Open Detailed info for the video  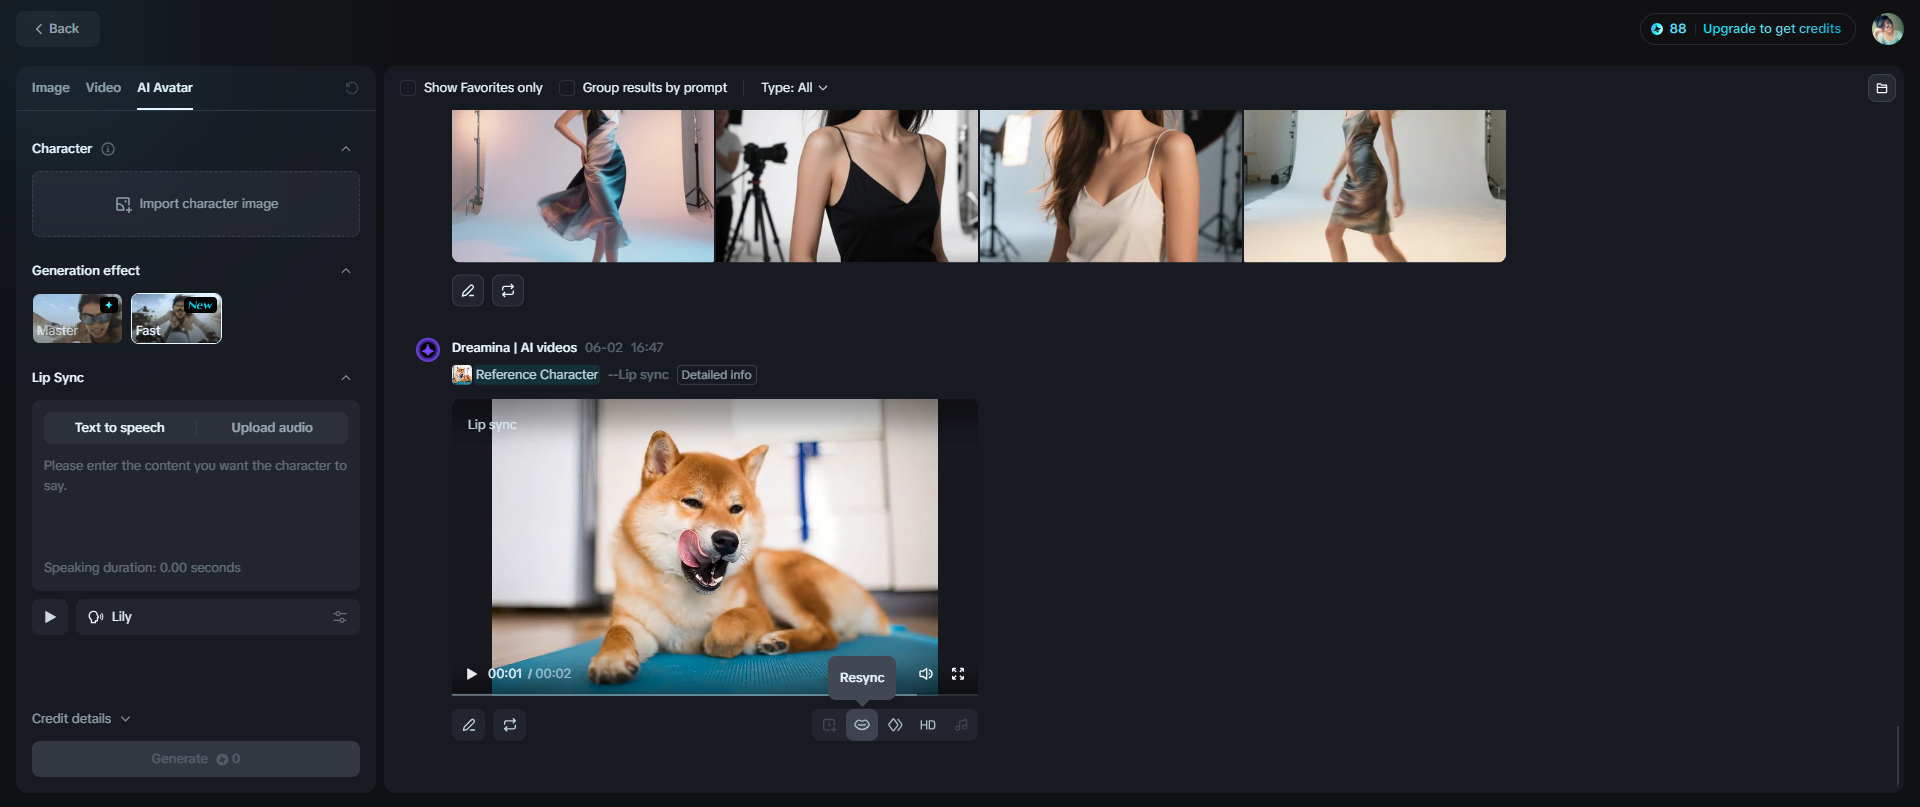716,375
